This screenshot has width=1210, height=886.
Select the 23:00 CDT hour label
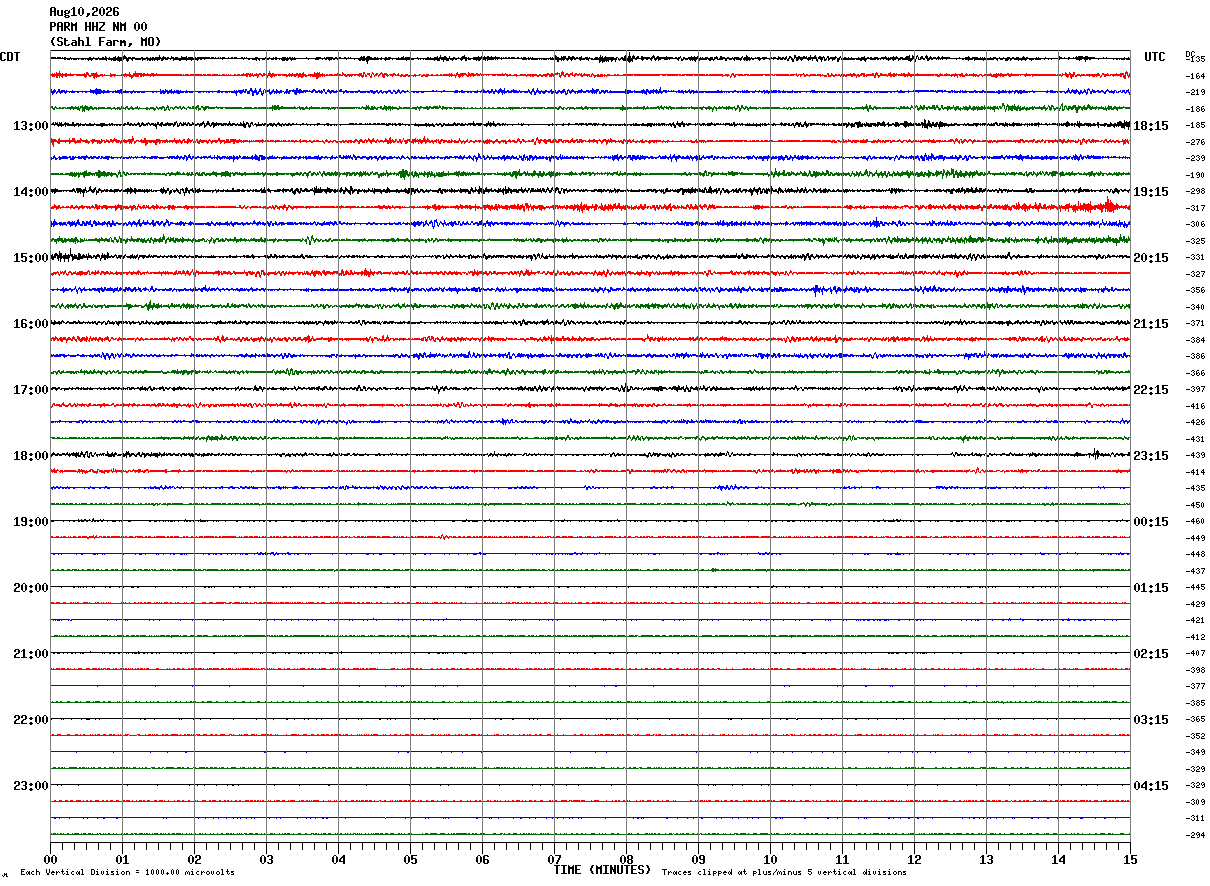(x=31, y=785)
